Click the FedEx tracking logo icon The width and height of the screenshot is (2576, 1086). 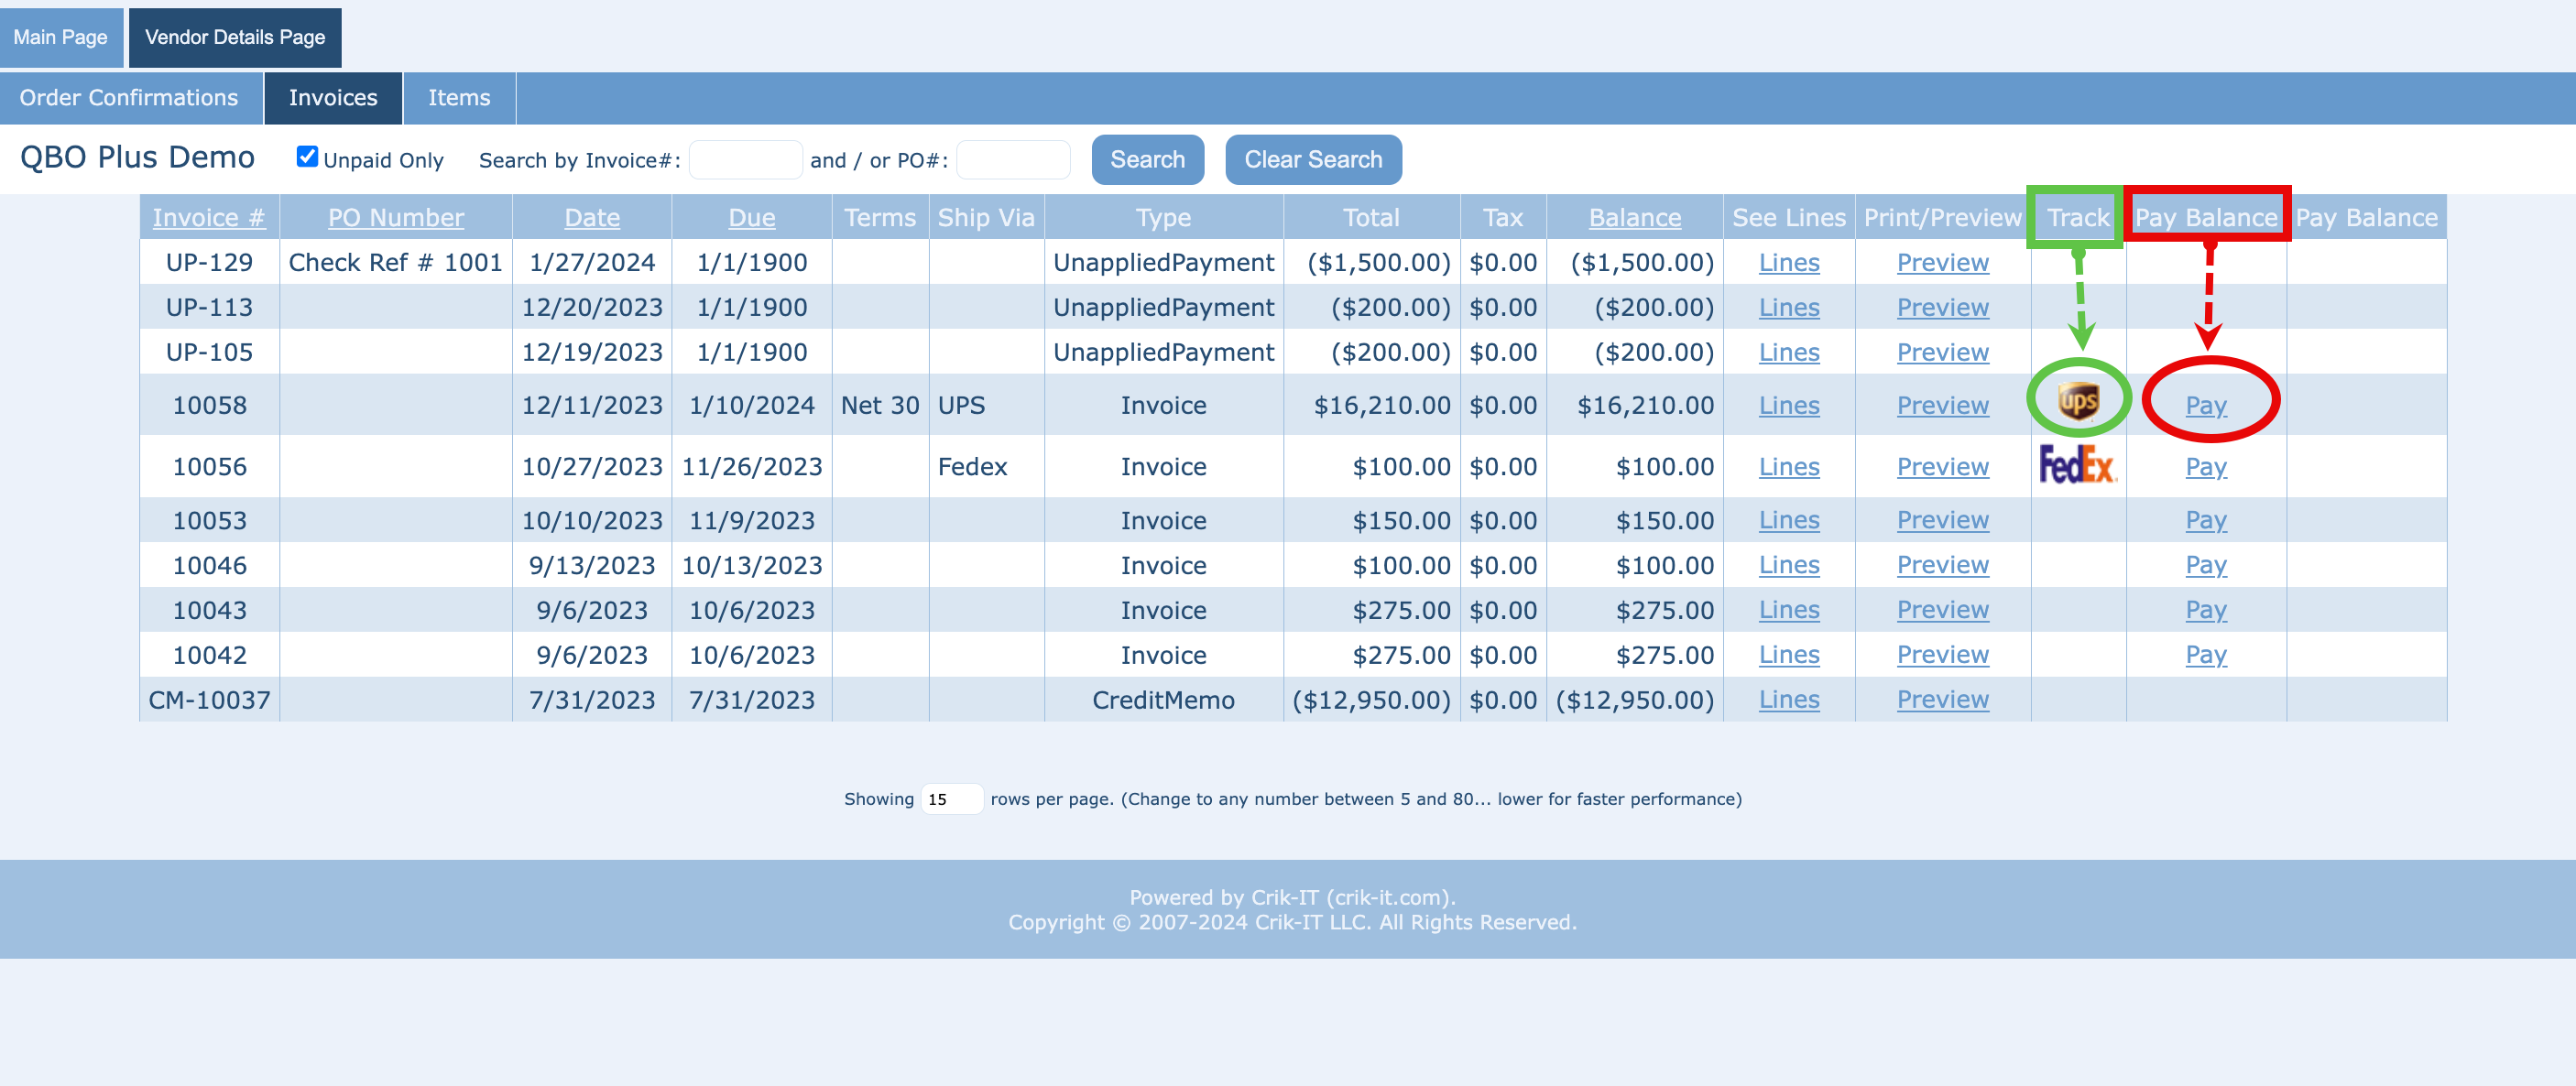point(2077,465)
